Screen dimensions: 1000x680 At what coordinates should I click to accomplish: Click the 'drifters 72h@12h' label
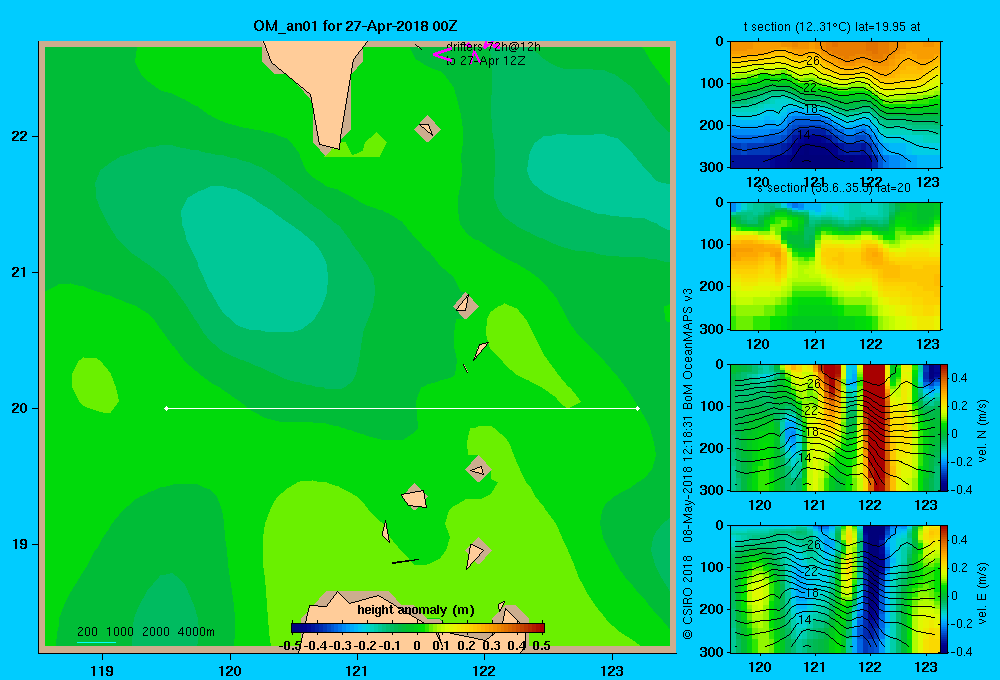pyautogui.click(x=493, y=47)
